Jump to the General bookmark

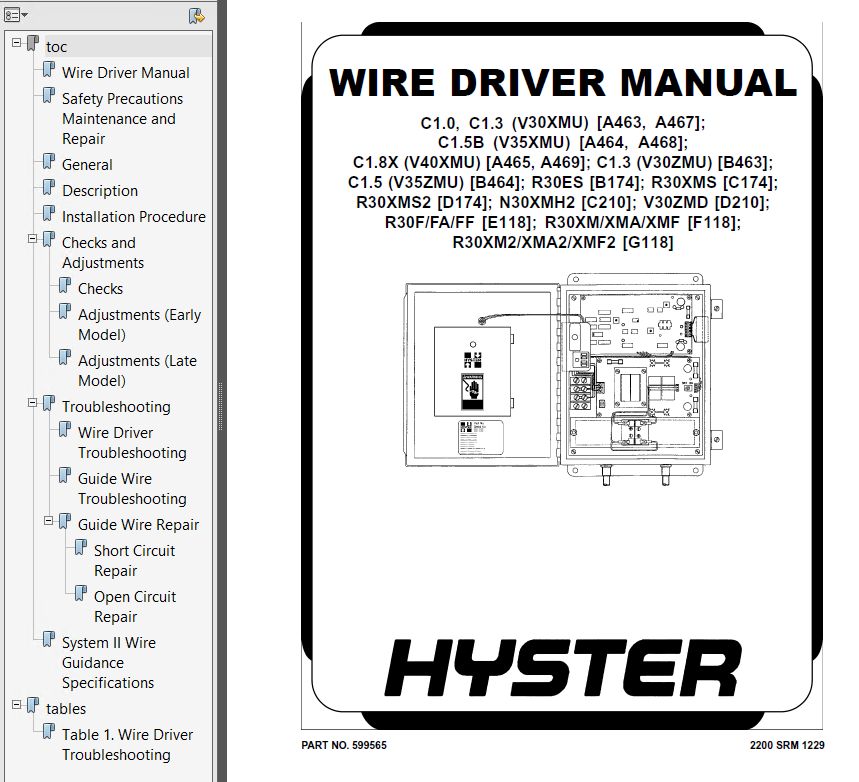click(x=87, y=165)
